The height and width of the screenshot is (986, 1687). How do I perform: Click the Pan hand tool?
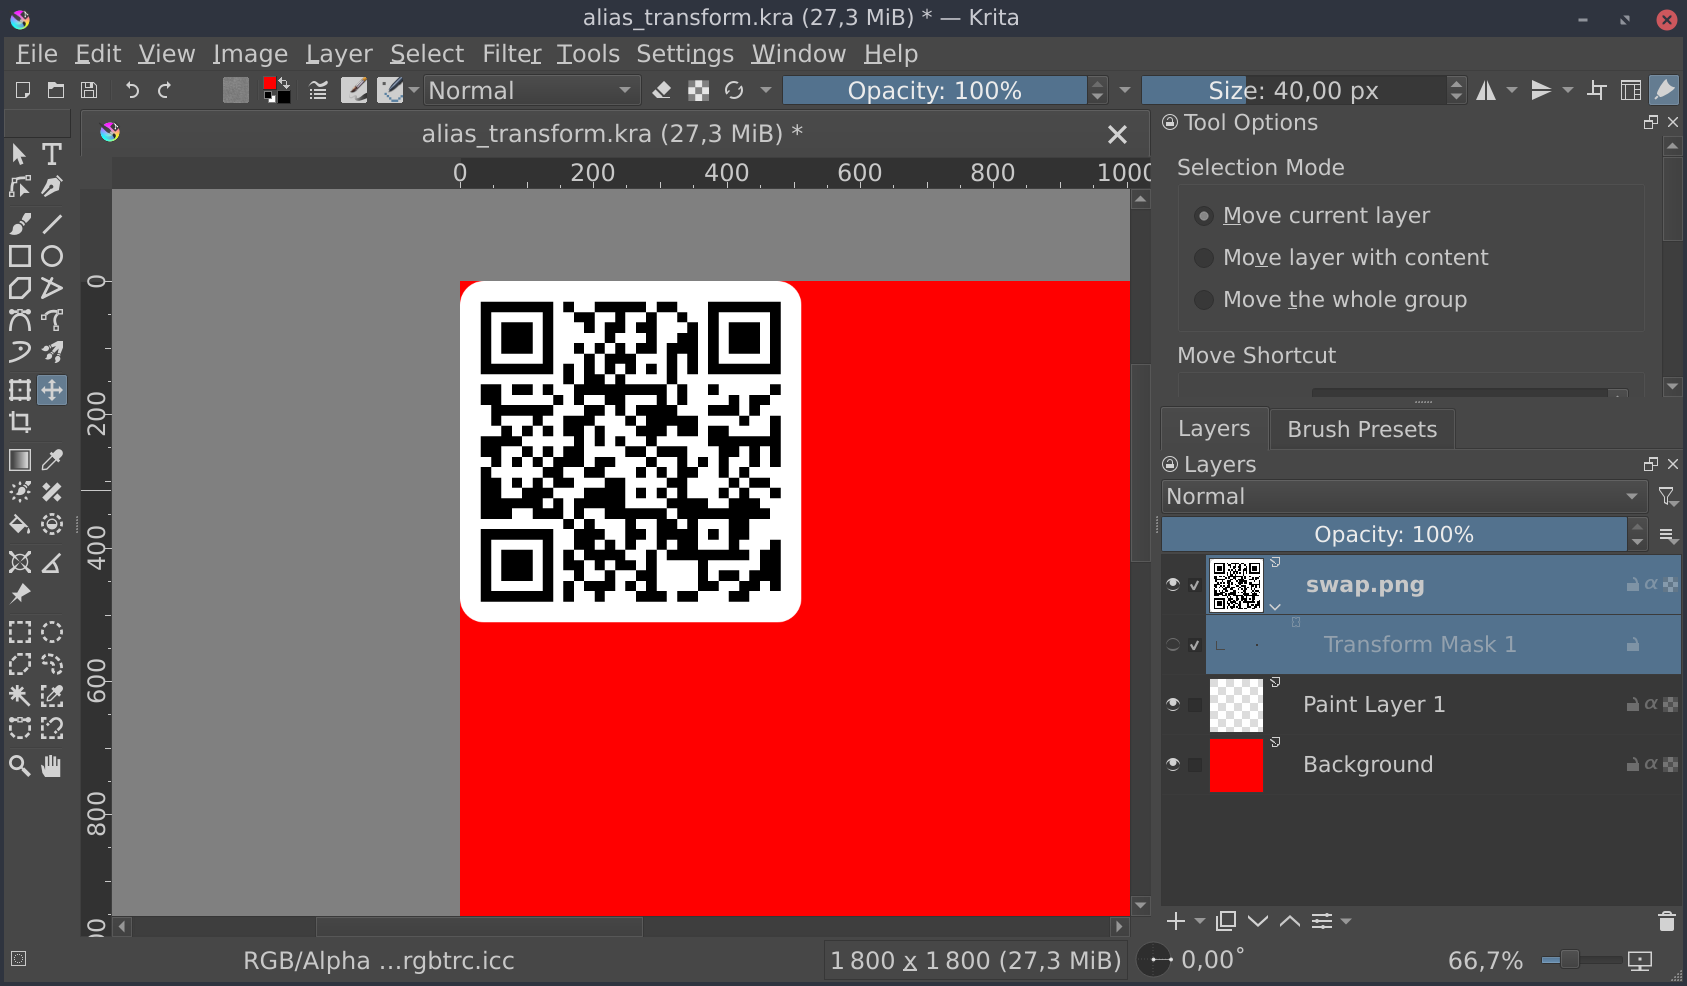52,766
